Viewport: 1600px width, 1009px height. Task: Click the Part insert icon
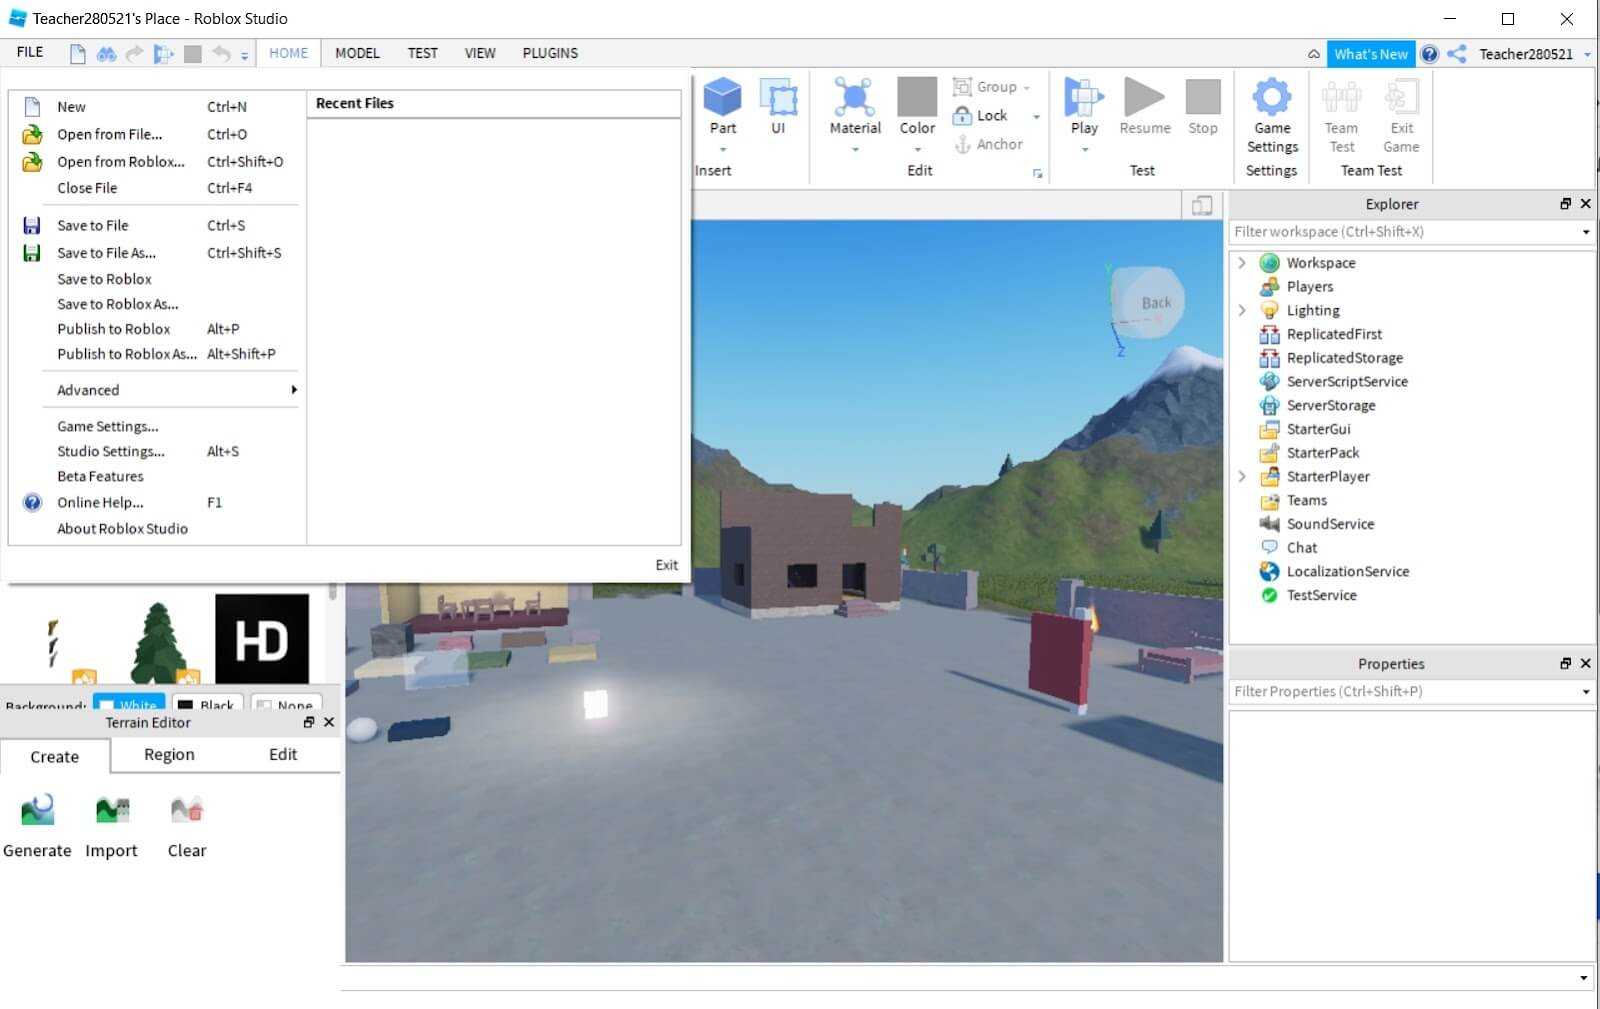click(722, 99)
